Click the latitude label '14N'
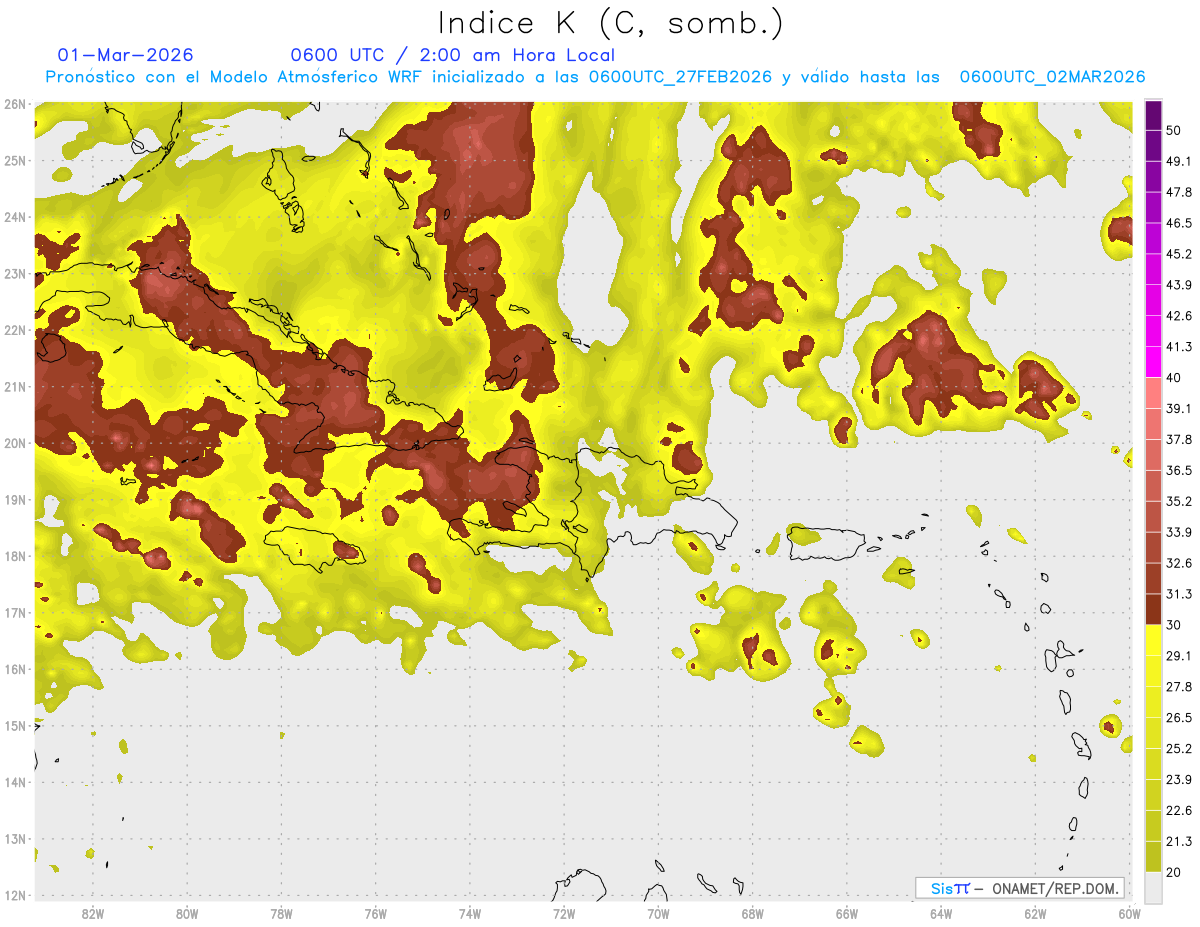The height and width of the screenshot is (927, 1200). pos(15,782)
